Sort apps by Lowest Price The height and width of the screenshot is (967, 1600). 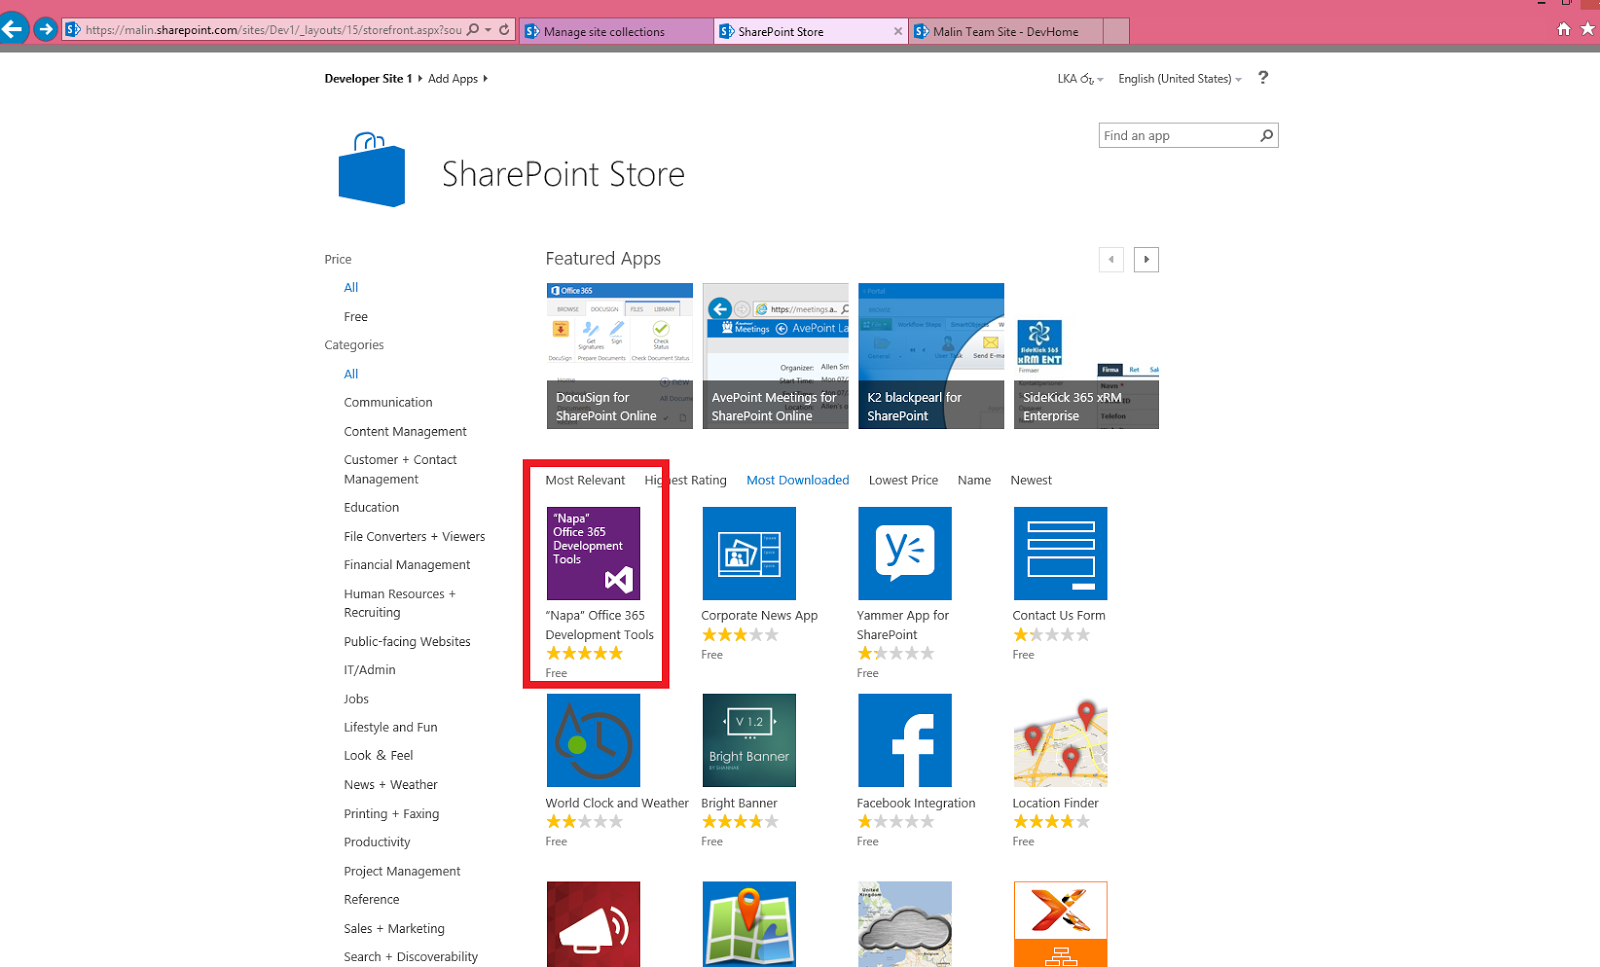(x=903, y=480)
